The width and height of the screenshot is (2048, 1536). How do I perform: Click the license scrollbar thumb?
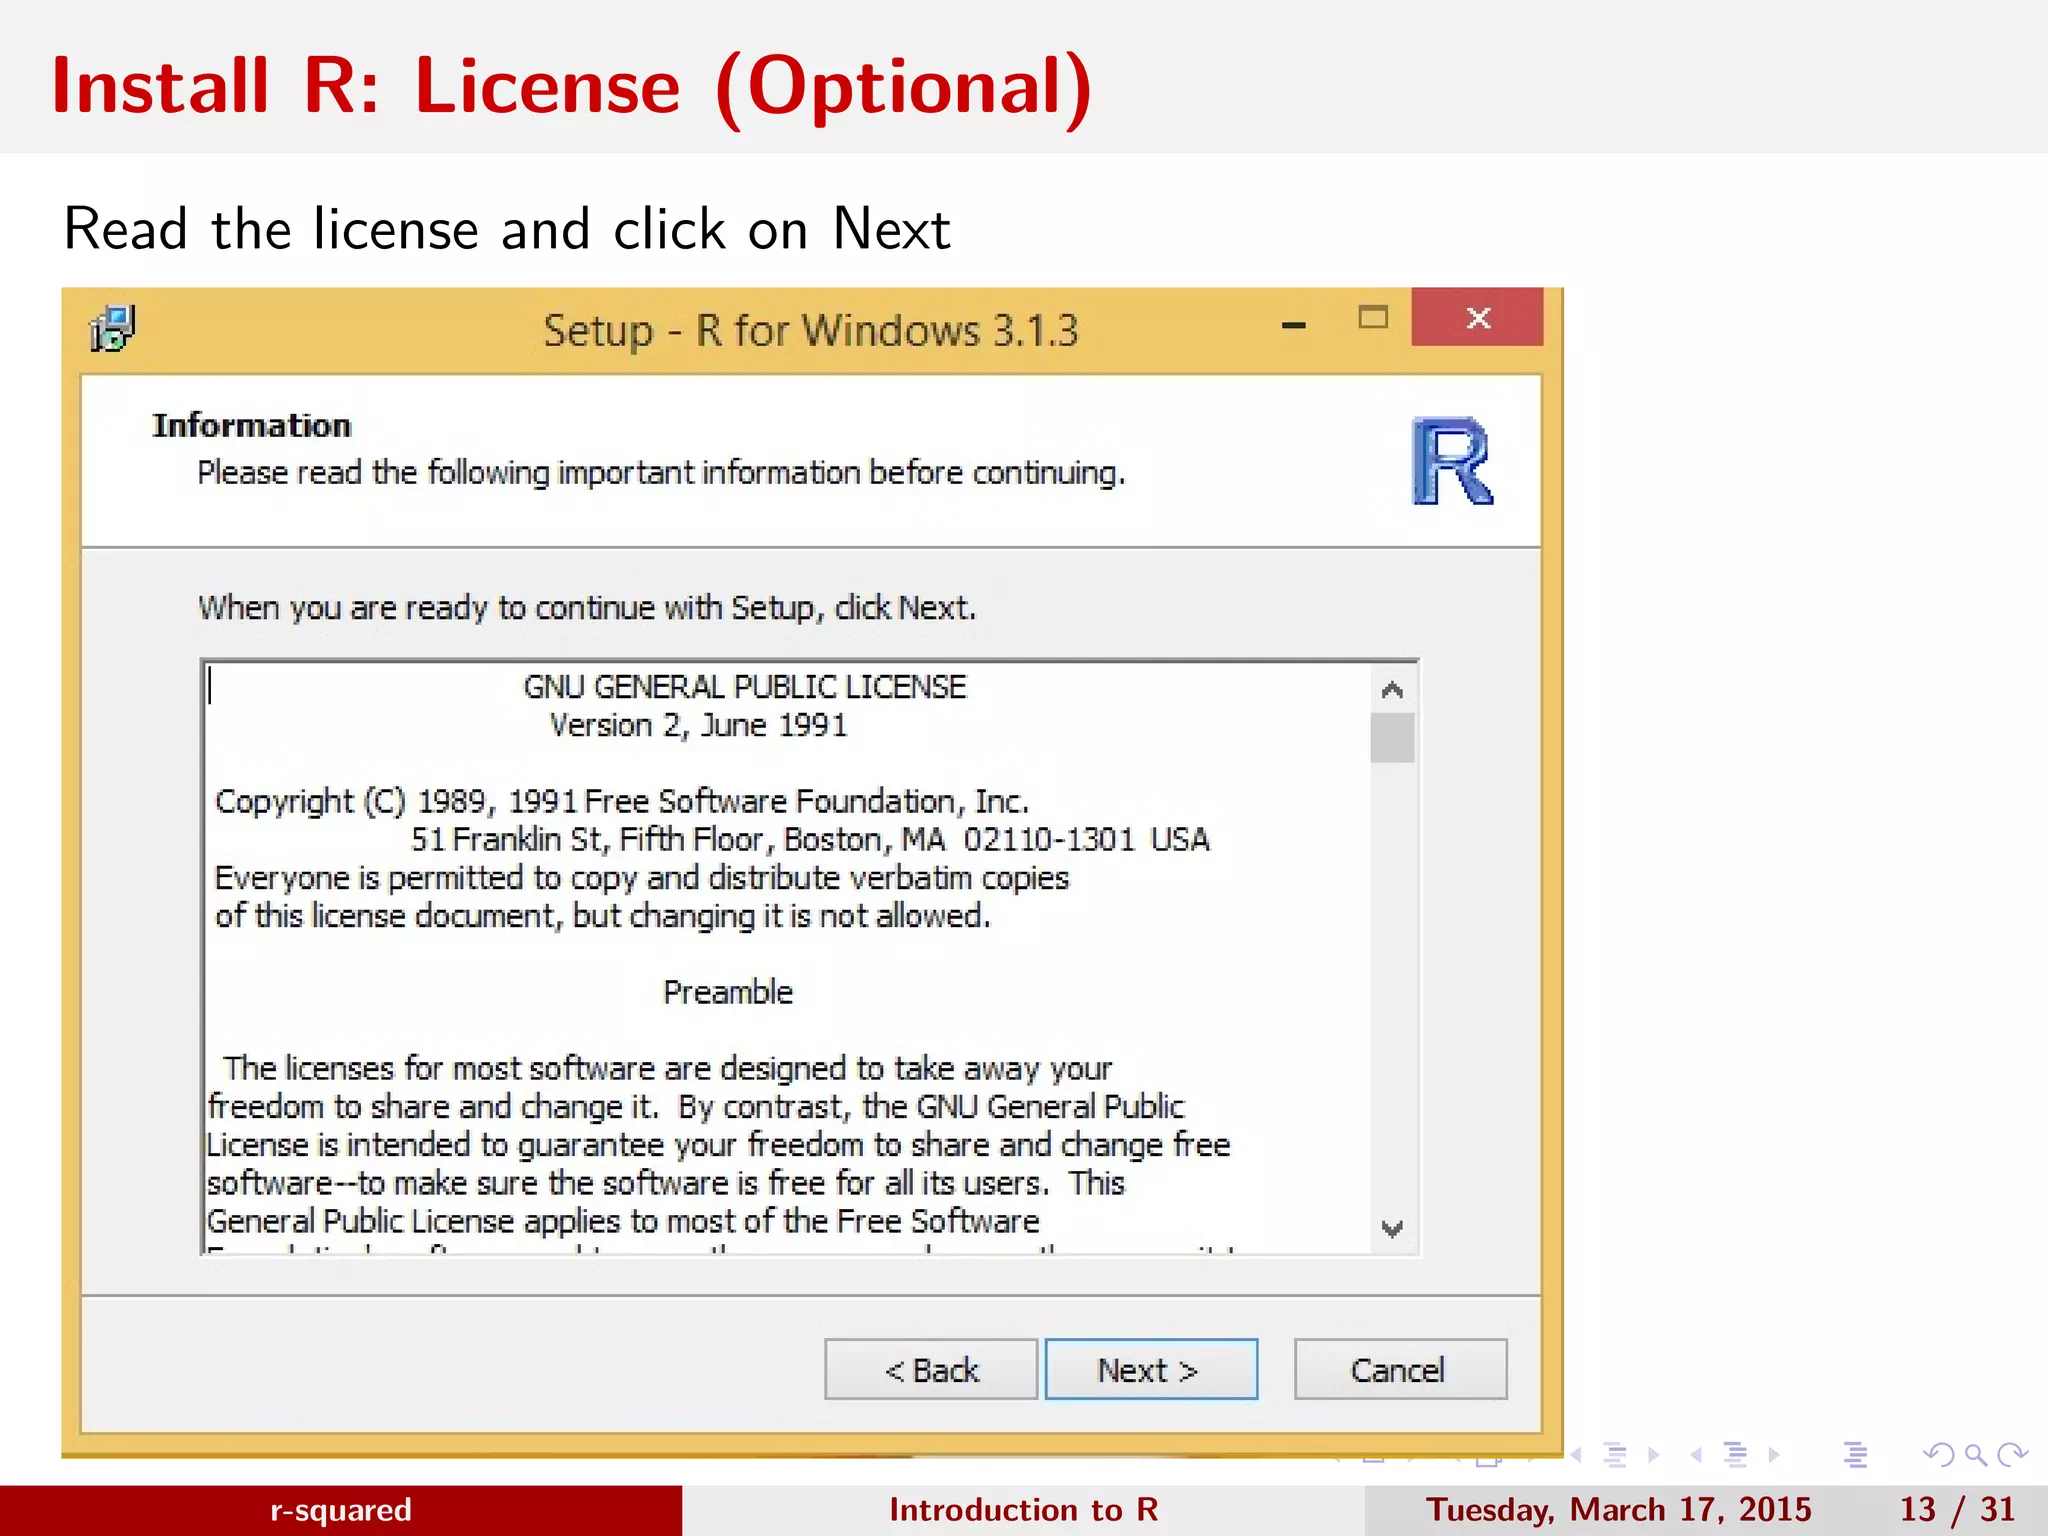point(1392,737)
